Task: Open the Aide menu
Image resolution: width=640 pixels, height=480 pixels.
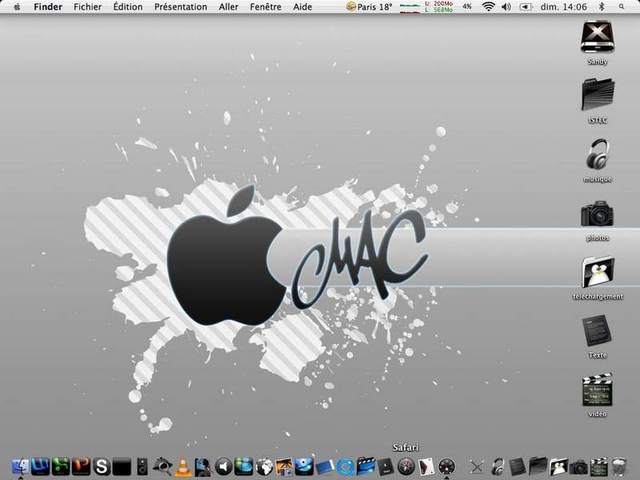Action: [x=302, y=7]
